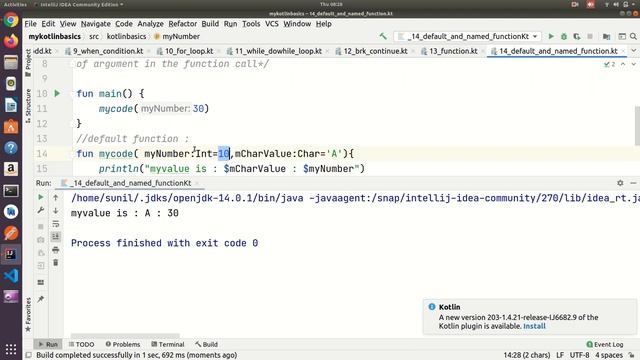The width and height of the screenshot is (640, 360).
Task: Change the UTF-8 file encoding in status bar
Action: (x=579, y=355)
